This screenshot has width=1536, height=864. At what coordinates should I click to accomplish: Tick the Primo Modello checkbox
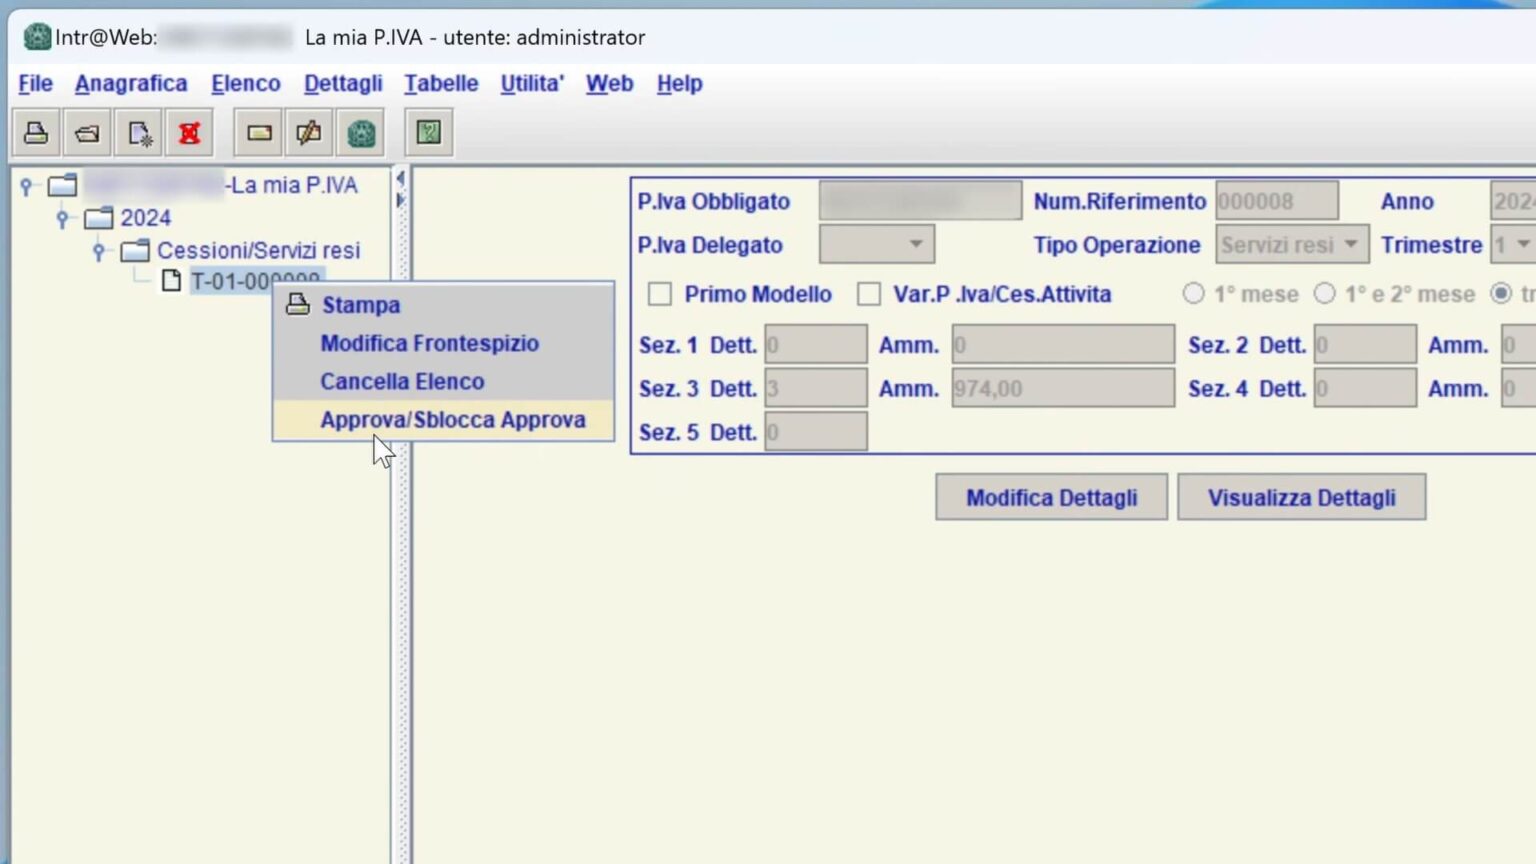click(660, 294)
